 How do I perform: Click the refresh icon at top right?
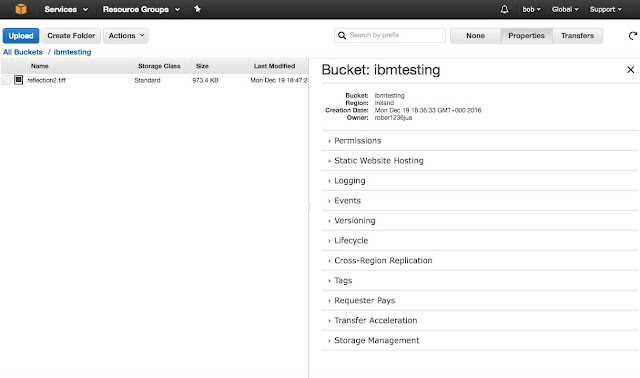point(633,36)
